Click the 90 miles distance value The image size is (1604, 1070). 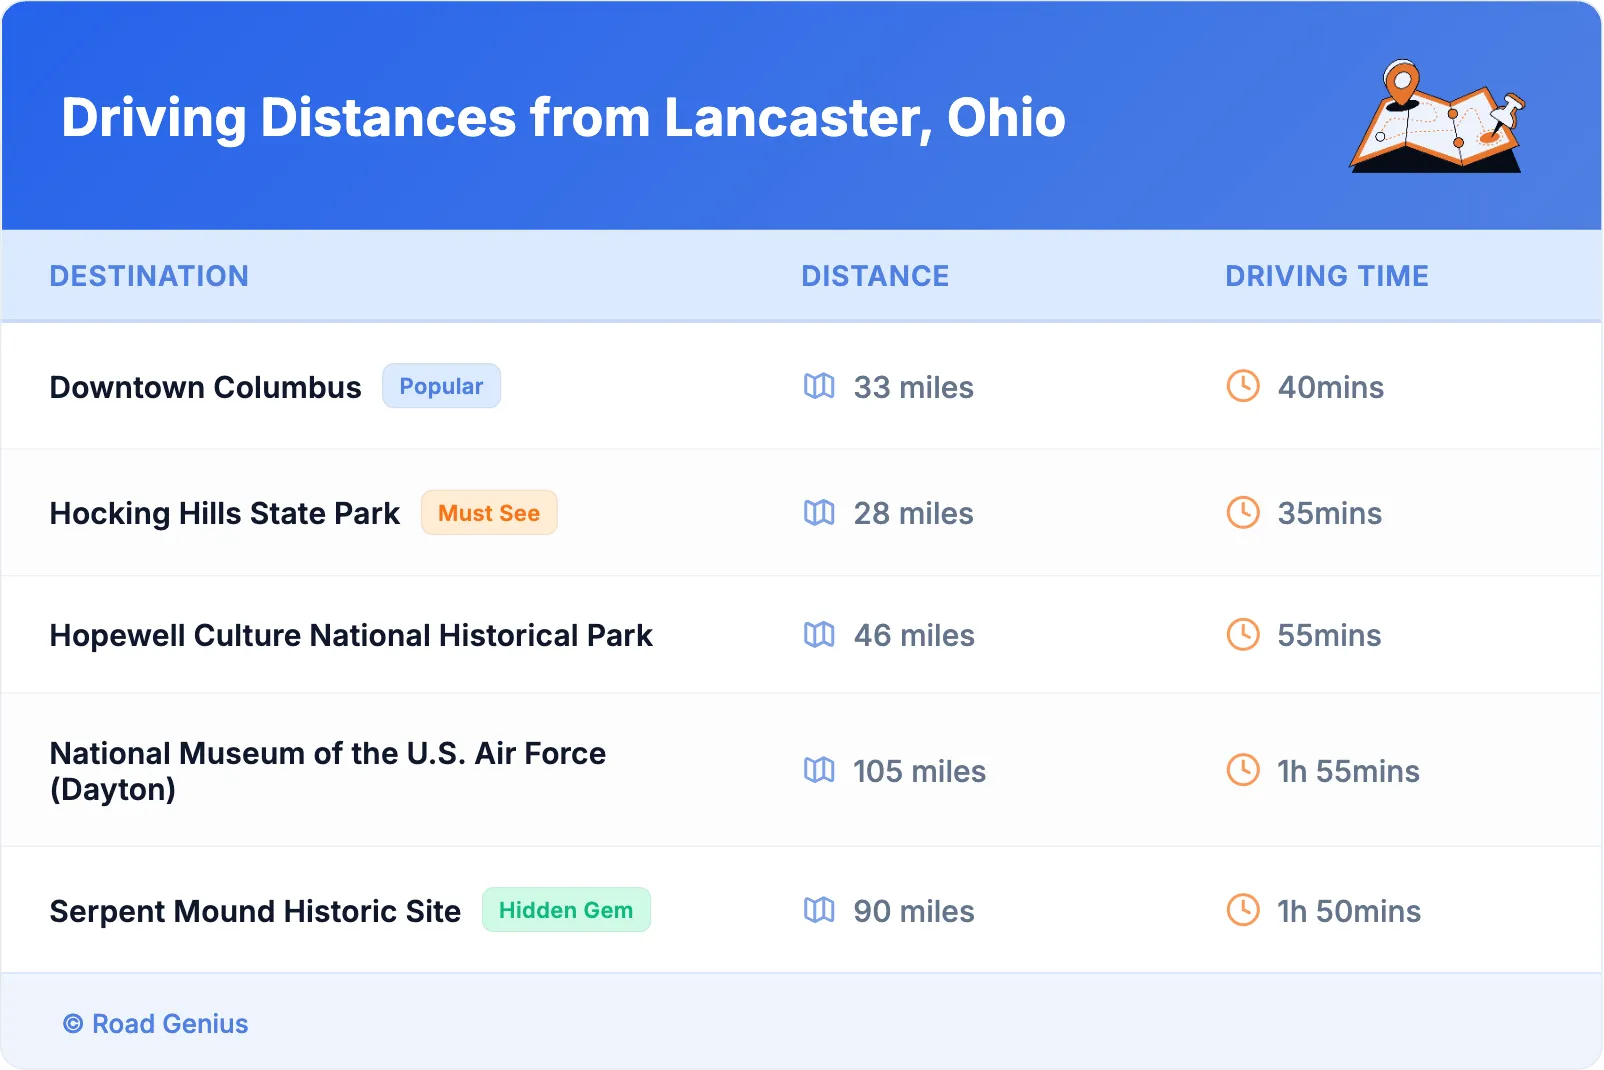pyautogui.click(x=914, y=911)
